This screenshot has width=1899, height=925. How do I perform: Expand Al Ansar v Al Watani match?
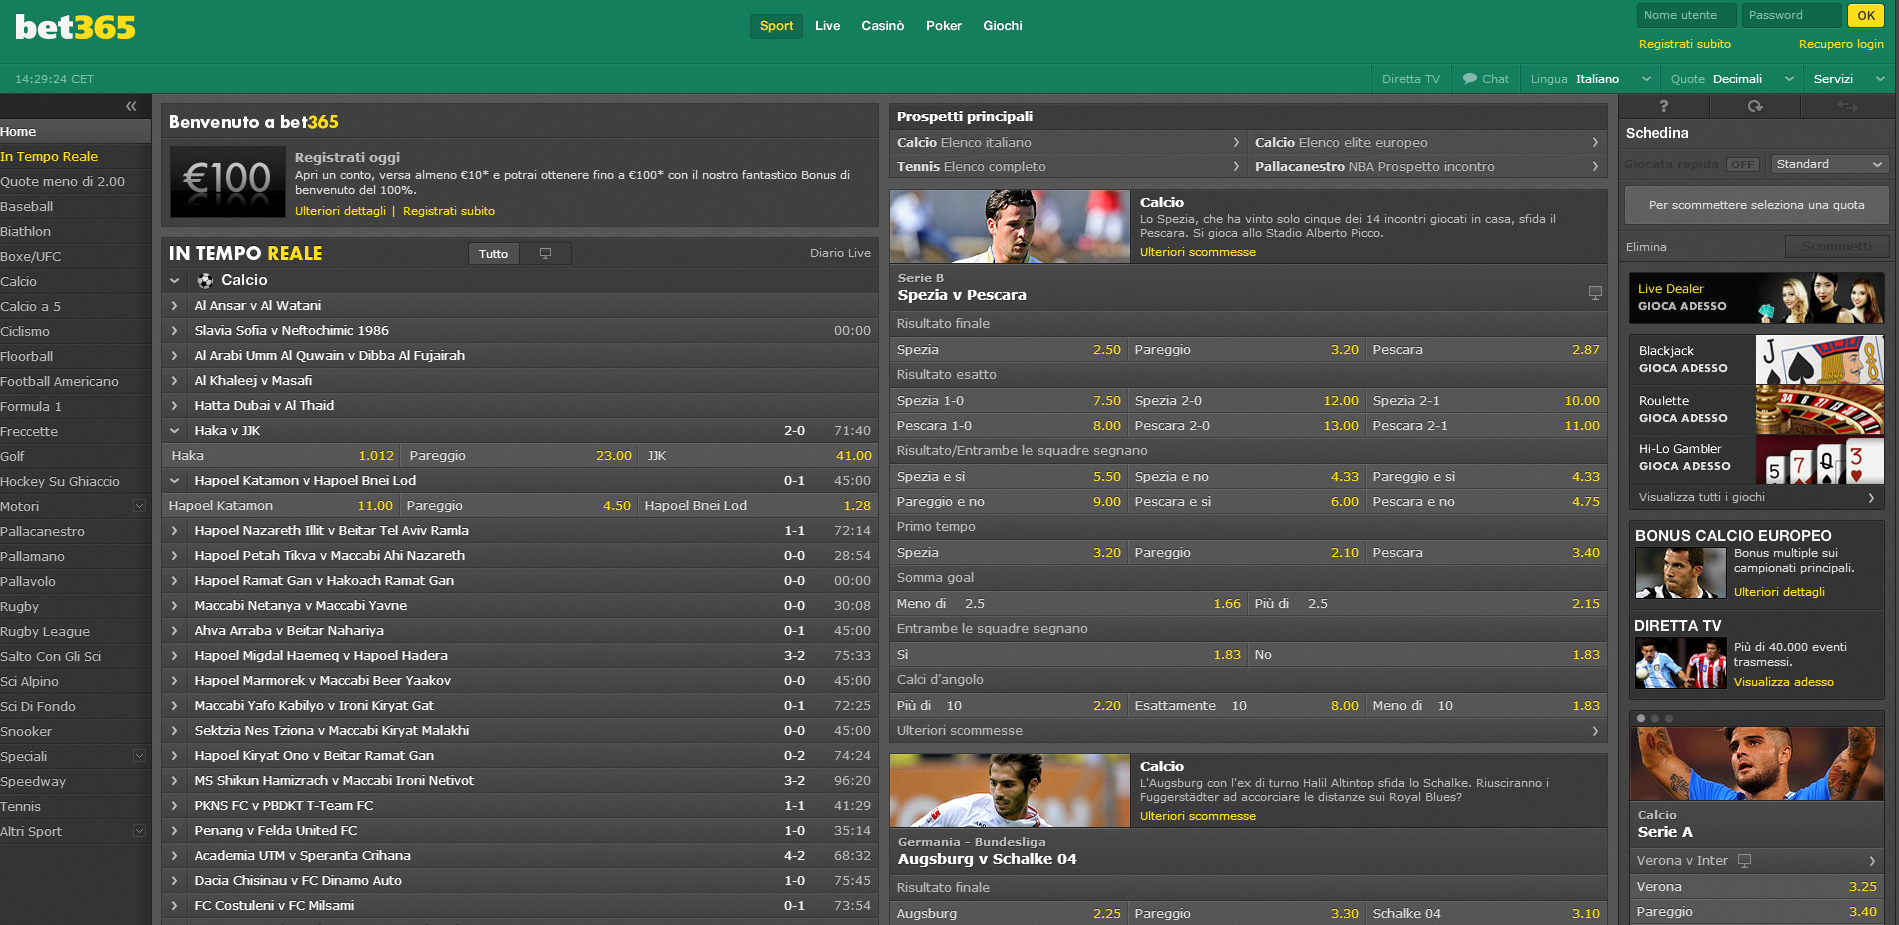coord(175,306)
